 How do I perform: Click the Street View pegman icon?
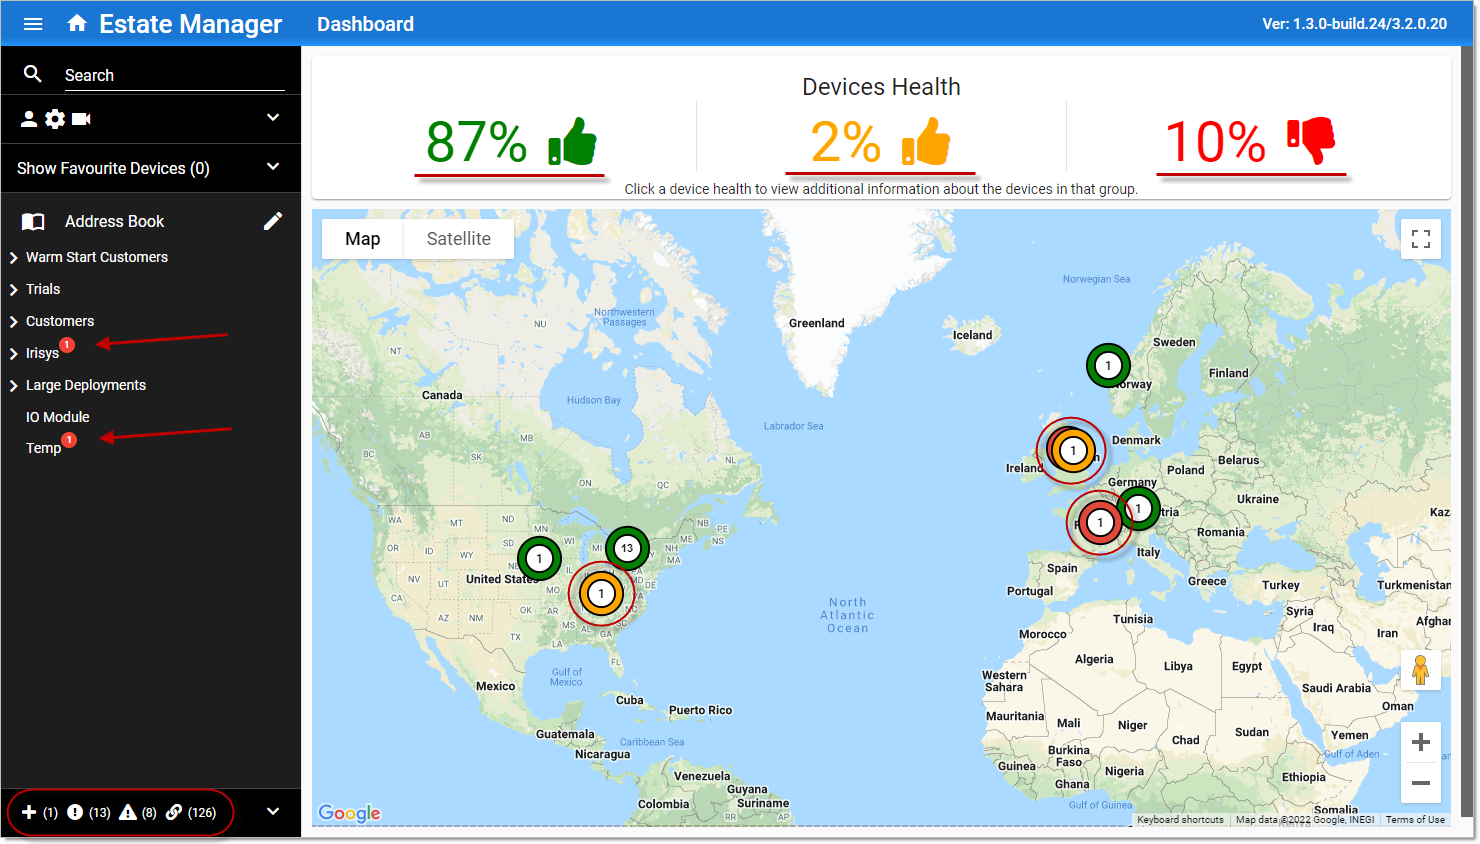coord(1420,670)
